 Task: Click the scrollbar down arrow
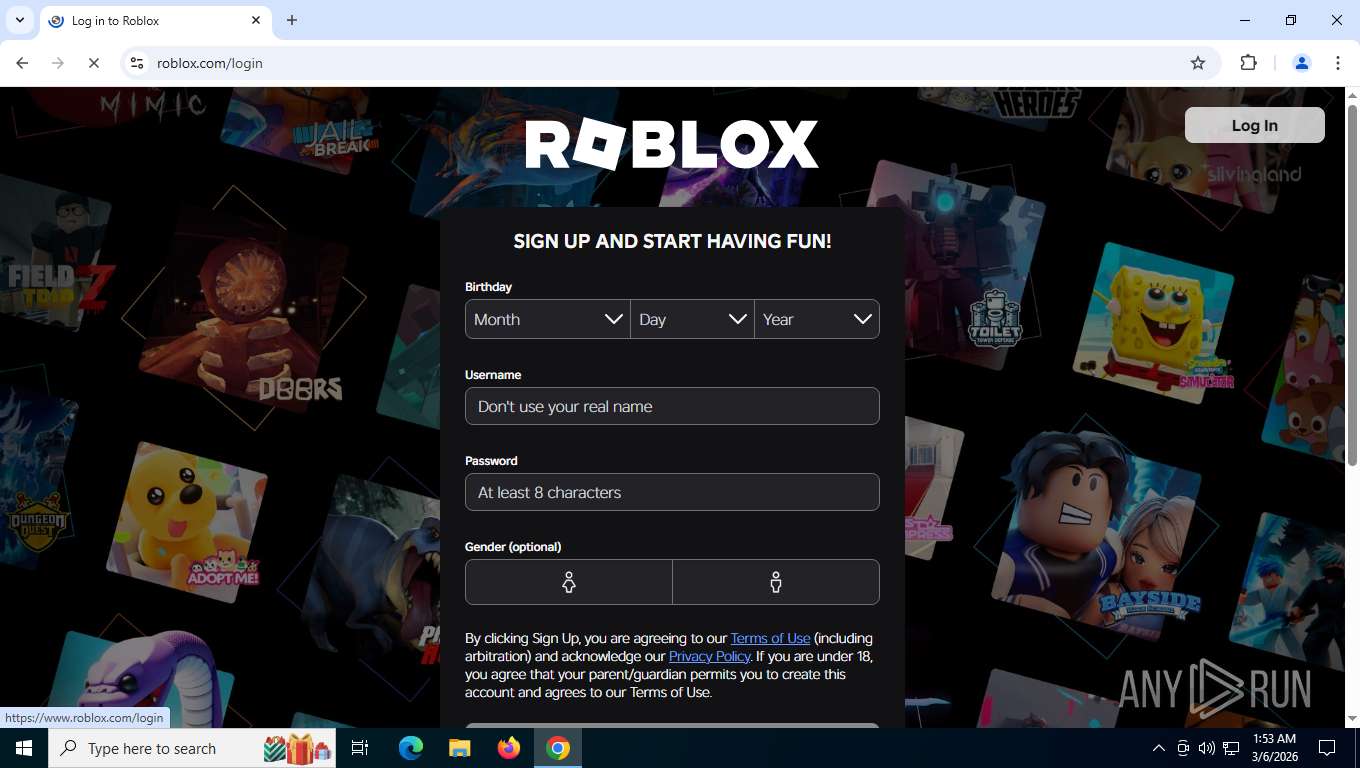pyautogui.click(x=1352, y=718)
